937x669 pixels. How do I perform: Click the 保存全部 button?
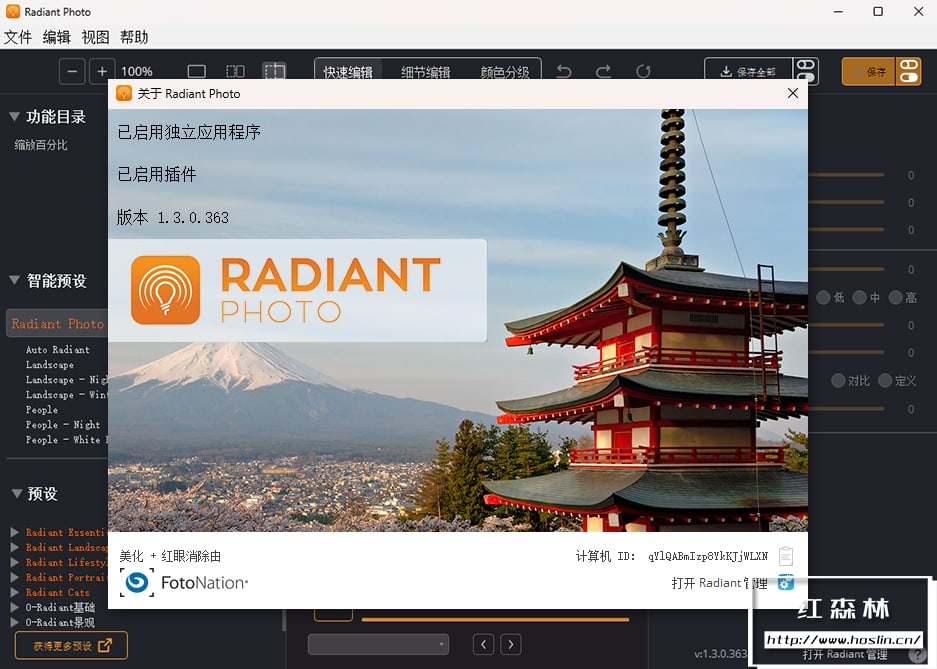tap(748, 72)
